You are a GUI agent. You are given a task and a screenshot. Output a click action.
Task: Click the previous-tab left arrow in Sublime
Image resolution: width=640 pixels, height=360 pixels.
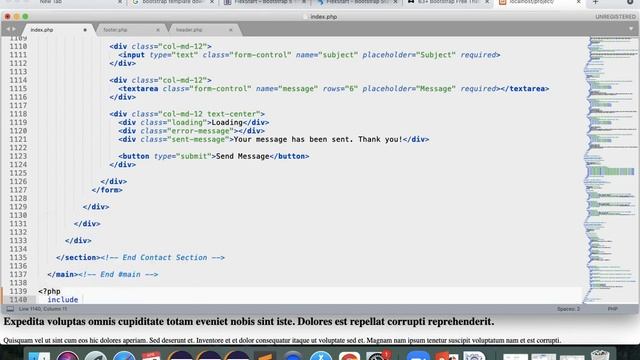click(x=7, y=29)
